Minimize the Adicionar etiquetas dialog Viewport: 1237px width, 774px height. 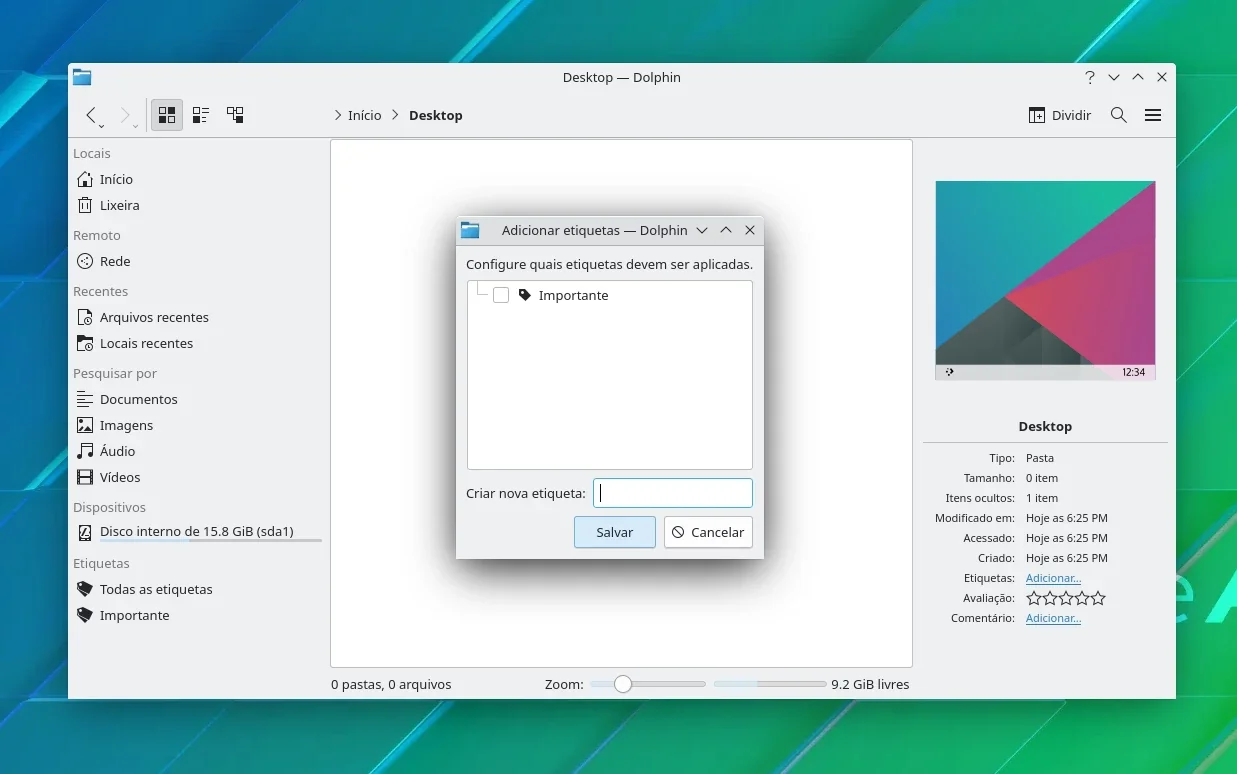point(702,230)
